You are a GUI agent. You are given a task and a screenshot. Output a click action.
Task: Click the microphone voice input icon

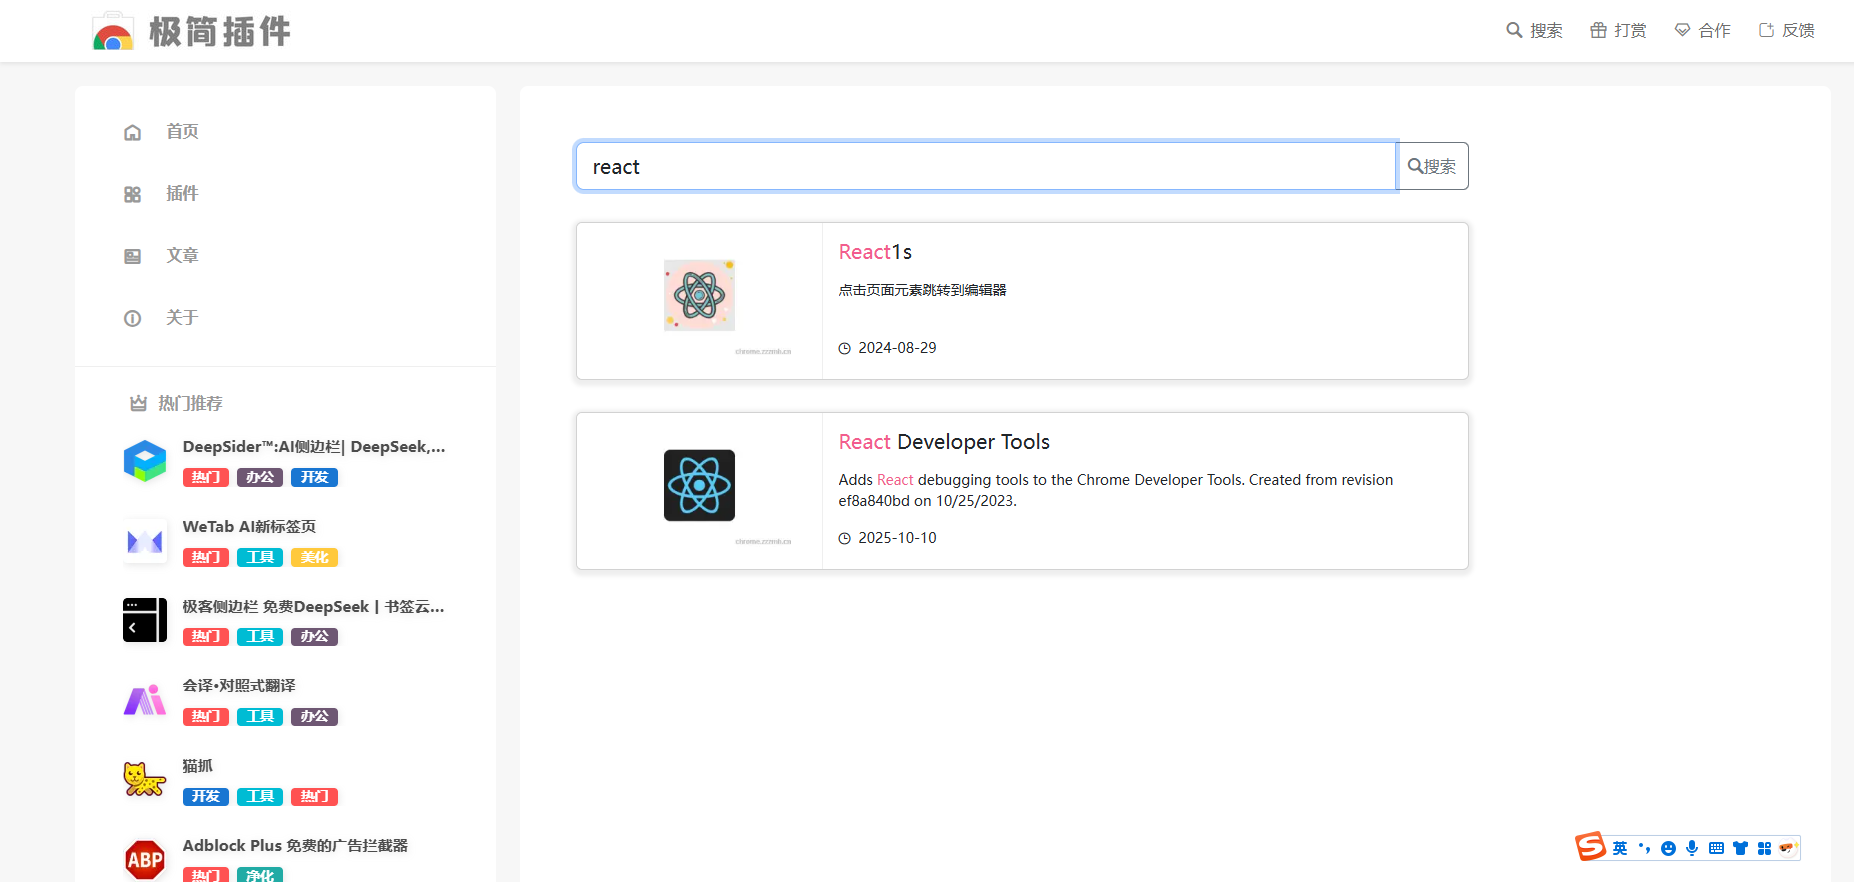point(1692,848)
